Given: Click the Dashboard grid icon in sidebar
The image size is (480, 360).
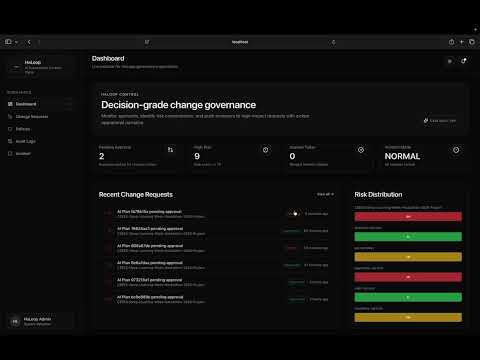Looking at the screenshot, I should [10, 104].
